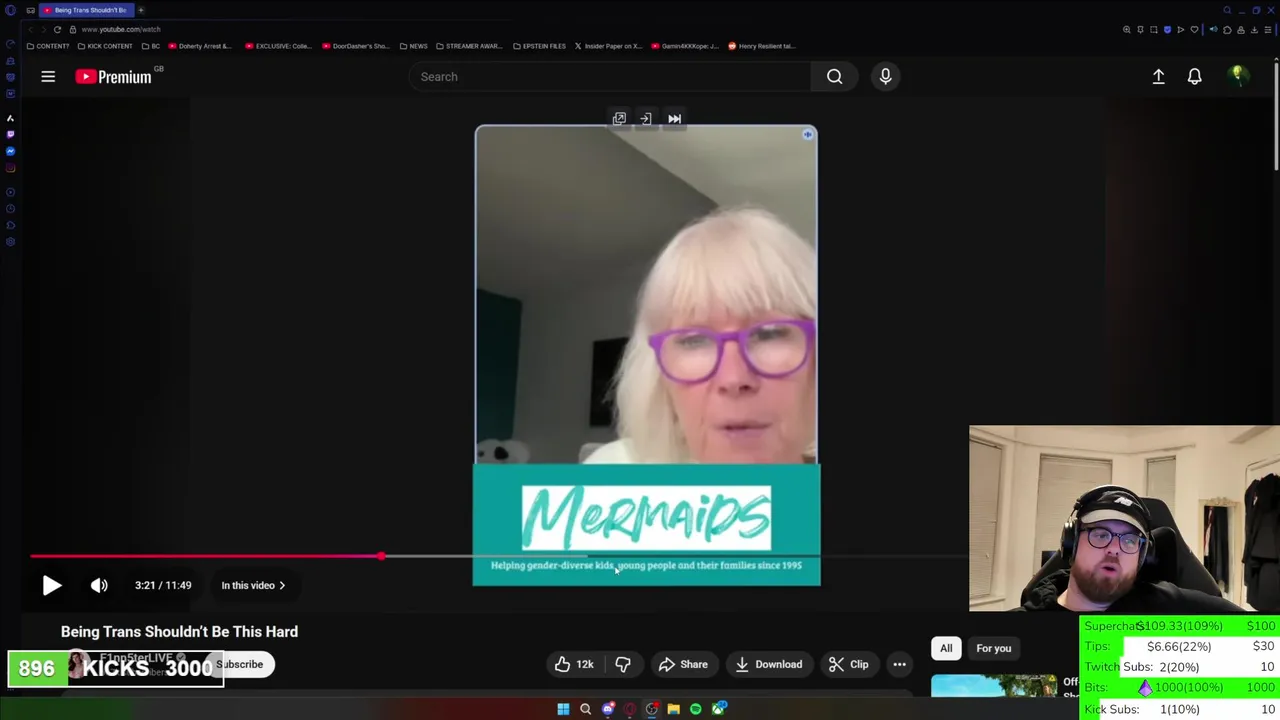Subscribe to the channel
The height and width of the screenshot is (720, 1280).
click(240, 664)
